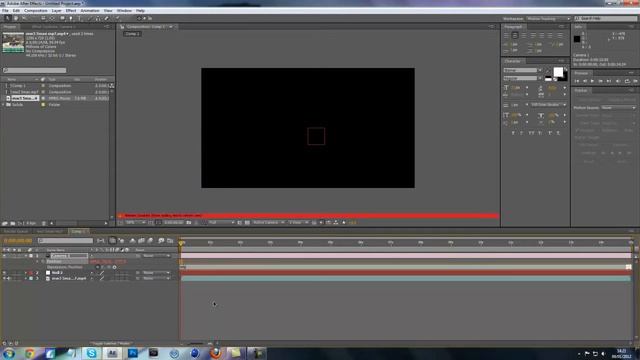Select the Pen tool
The width and height of the screenshot is (640, 360).
click(71, 18)
